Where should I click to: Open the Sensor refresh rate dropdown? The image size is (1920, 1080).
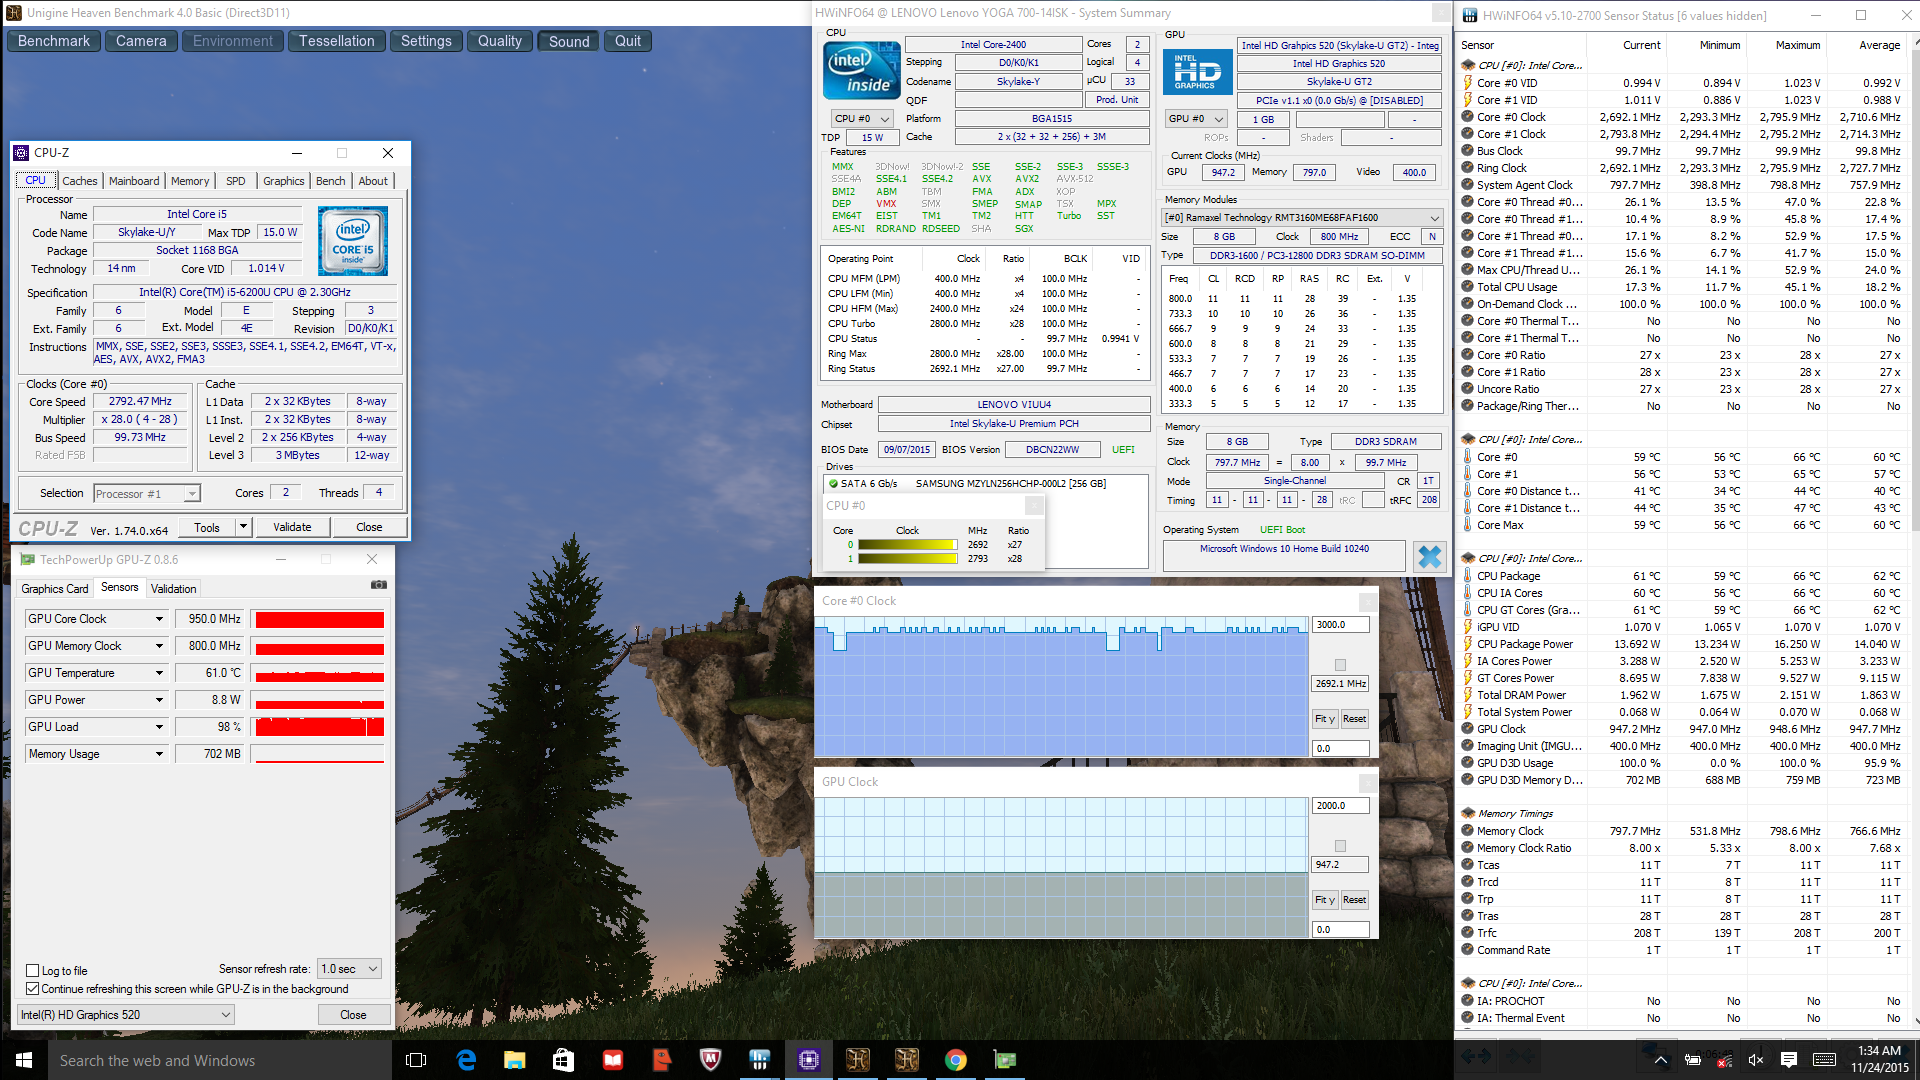tap(349, 969)
